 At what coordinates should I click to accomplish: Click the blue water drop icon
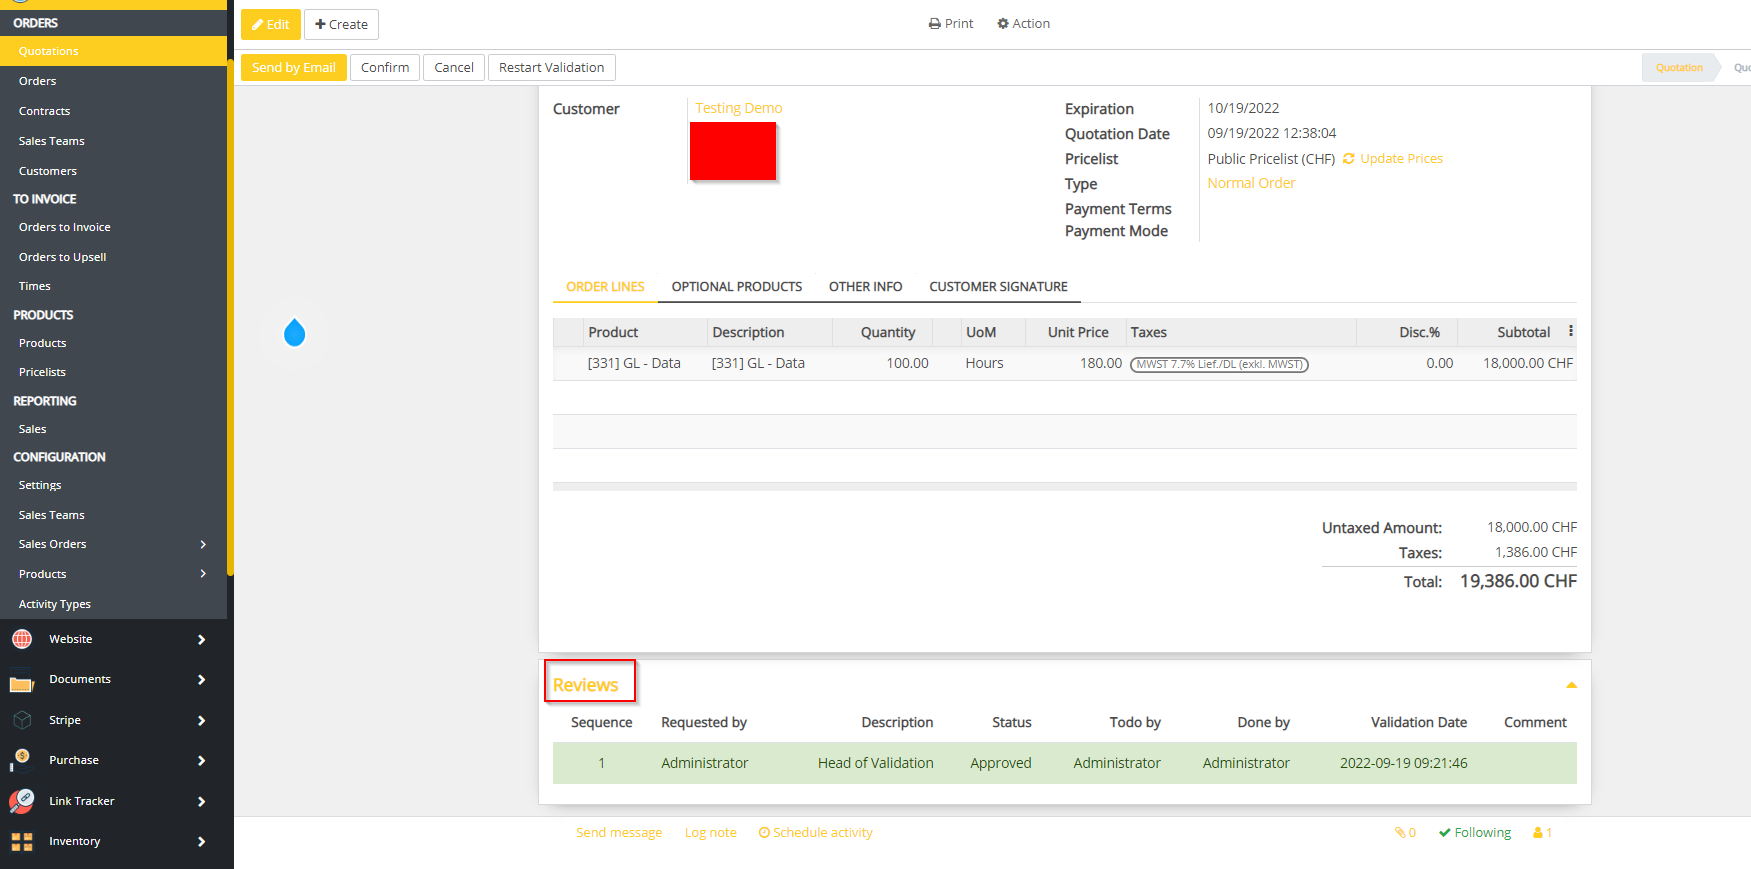pyautogui.click(x=294, y=333)
